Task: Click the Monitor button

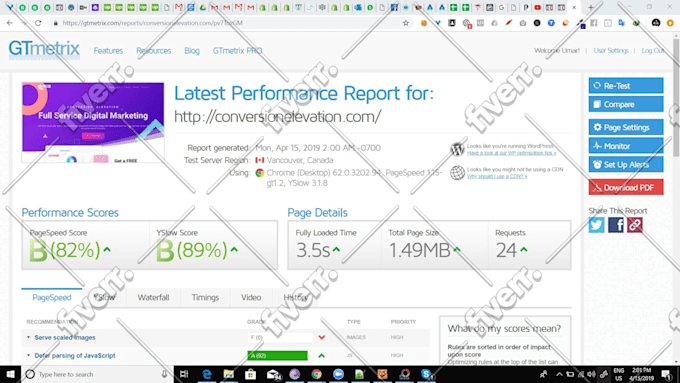Action: 626,146
